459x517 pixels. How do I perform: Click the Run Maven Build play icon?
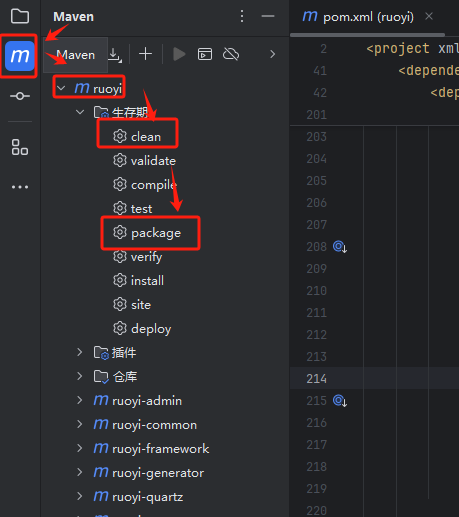pos(179,54)
